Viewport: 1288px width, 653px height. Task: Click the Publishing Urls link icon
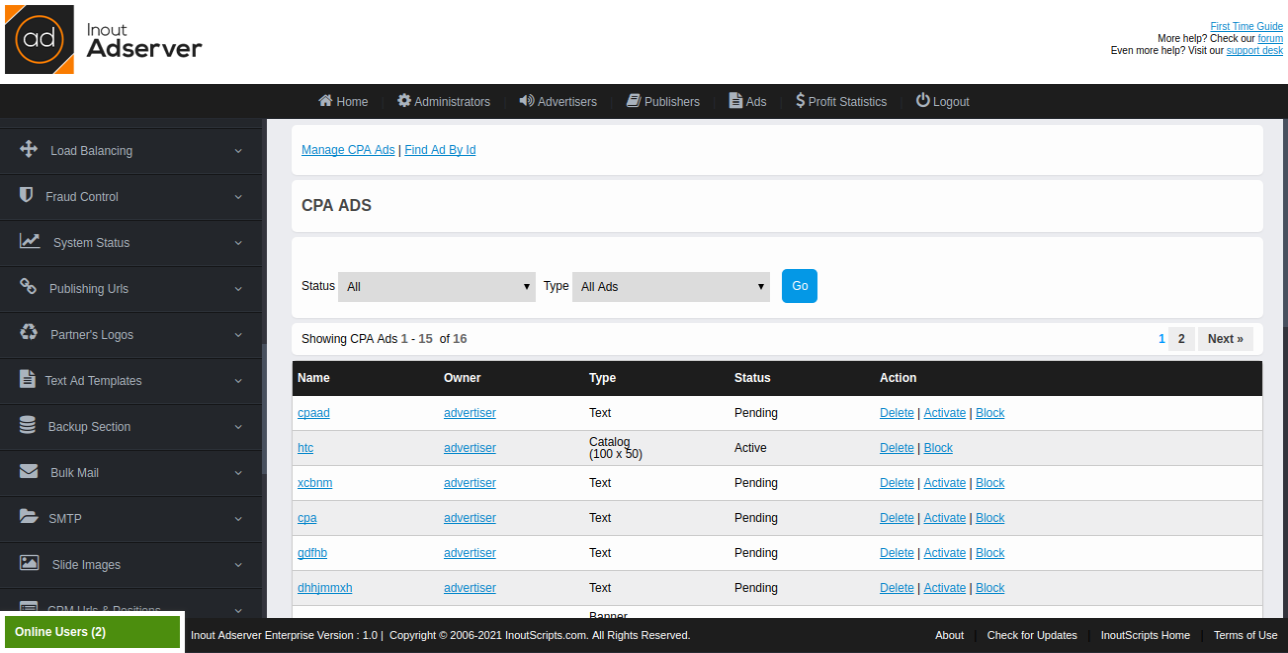pyautogui.click(x=28, y=287)
